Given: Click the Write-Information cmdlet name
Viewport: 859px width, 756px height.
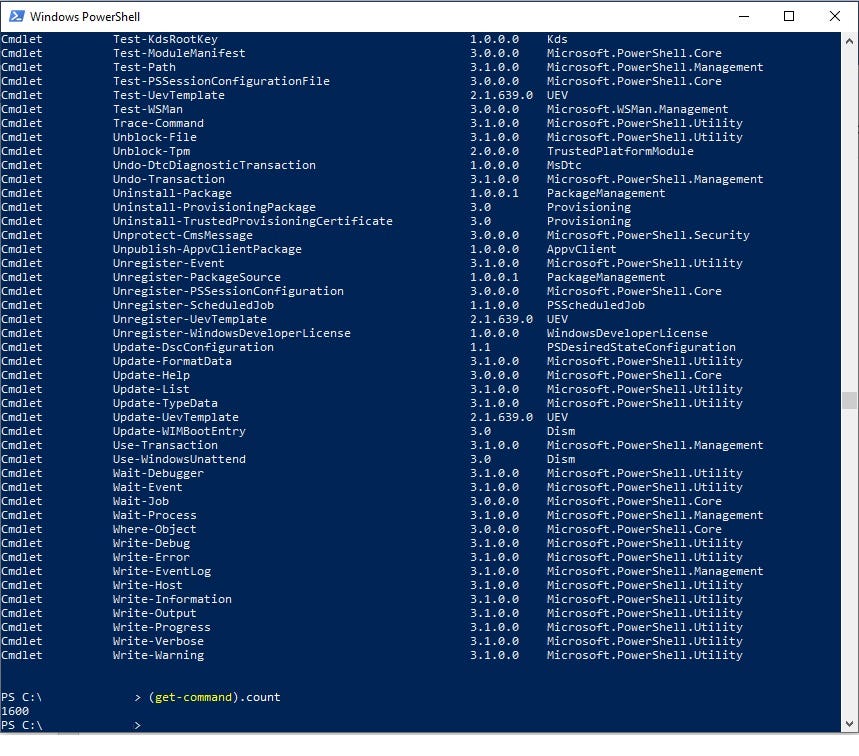Looking at the screenshot, I should click(172, 599).
